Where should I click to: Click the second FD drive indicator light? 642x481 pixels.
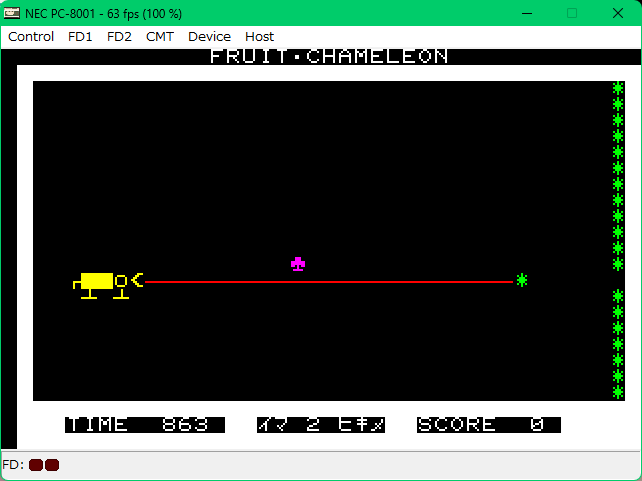tap(52, 465)
